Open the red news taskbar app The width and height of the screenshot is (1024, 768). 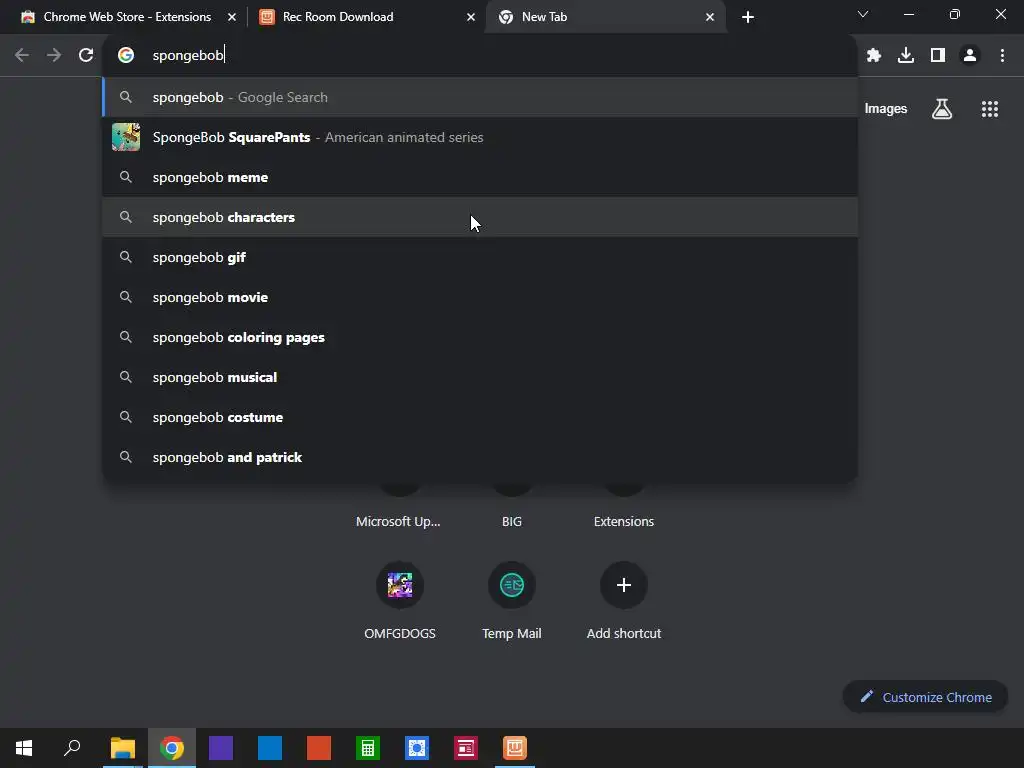click(466, 748)
